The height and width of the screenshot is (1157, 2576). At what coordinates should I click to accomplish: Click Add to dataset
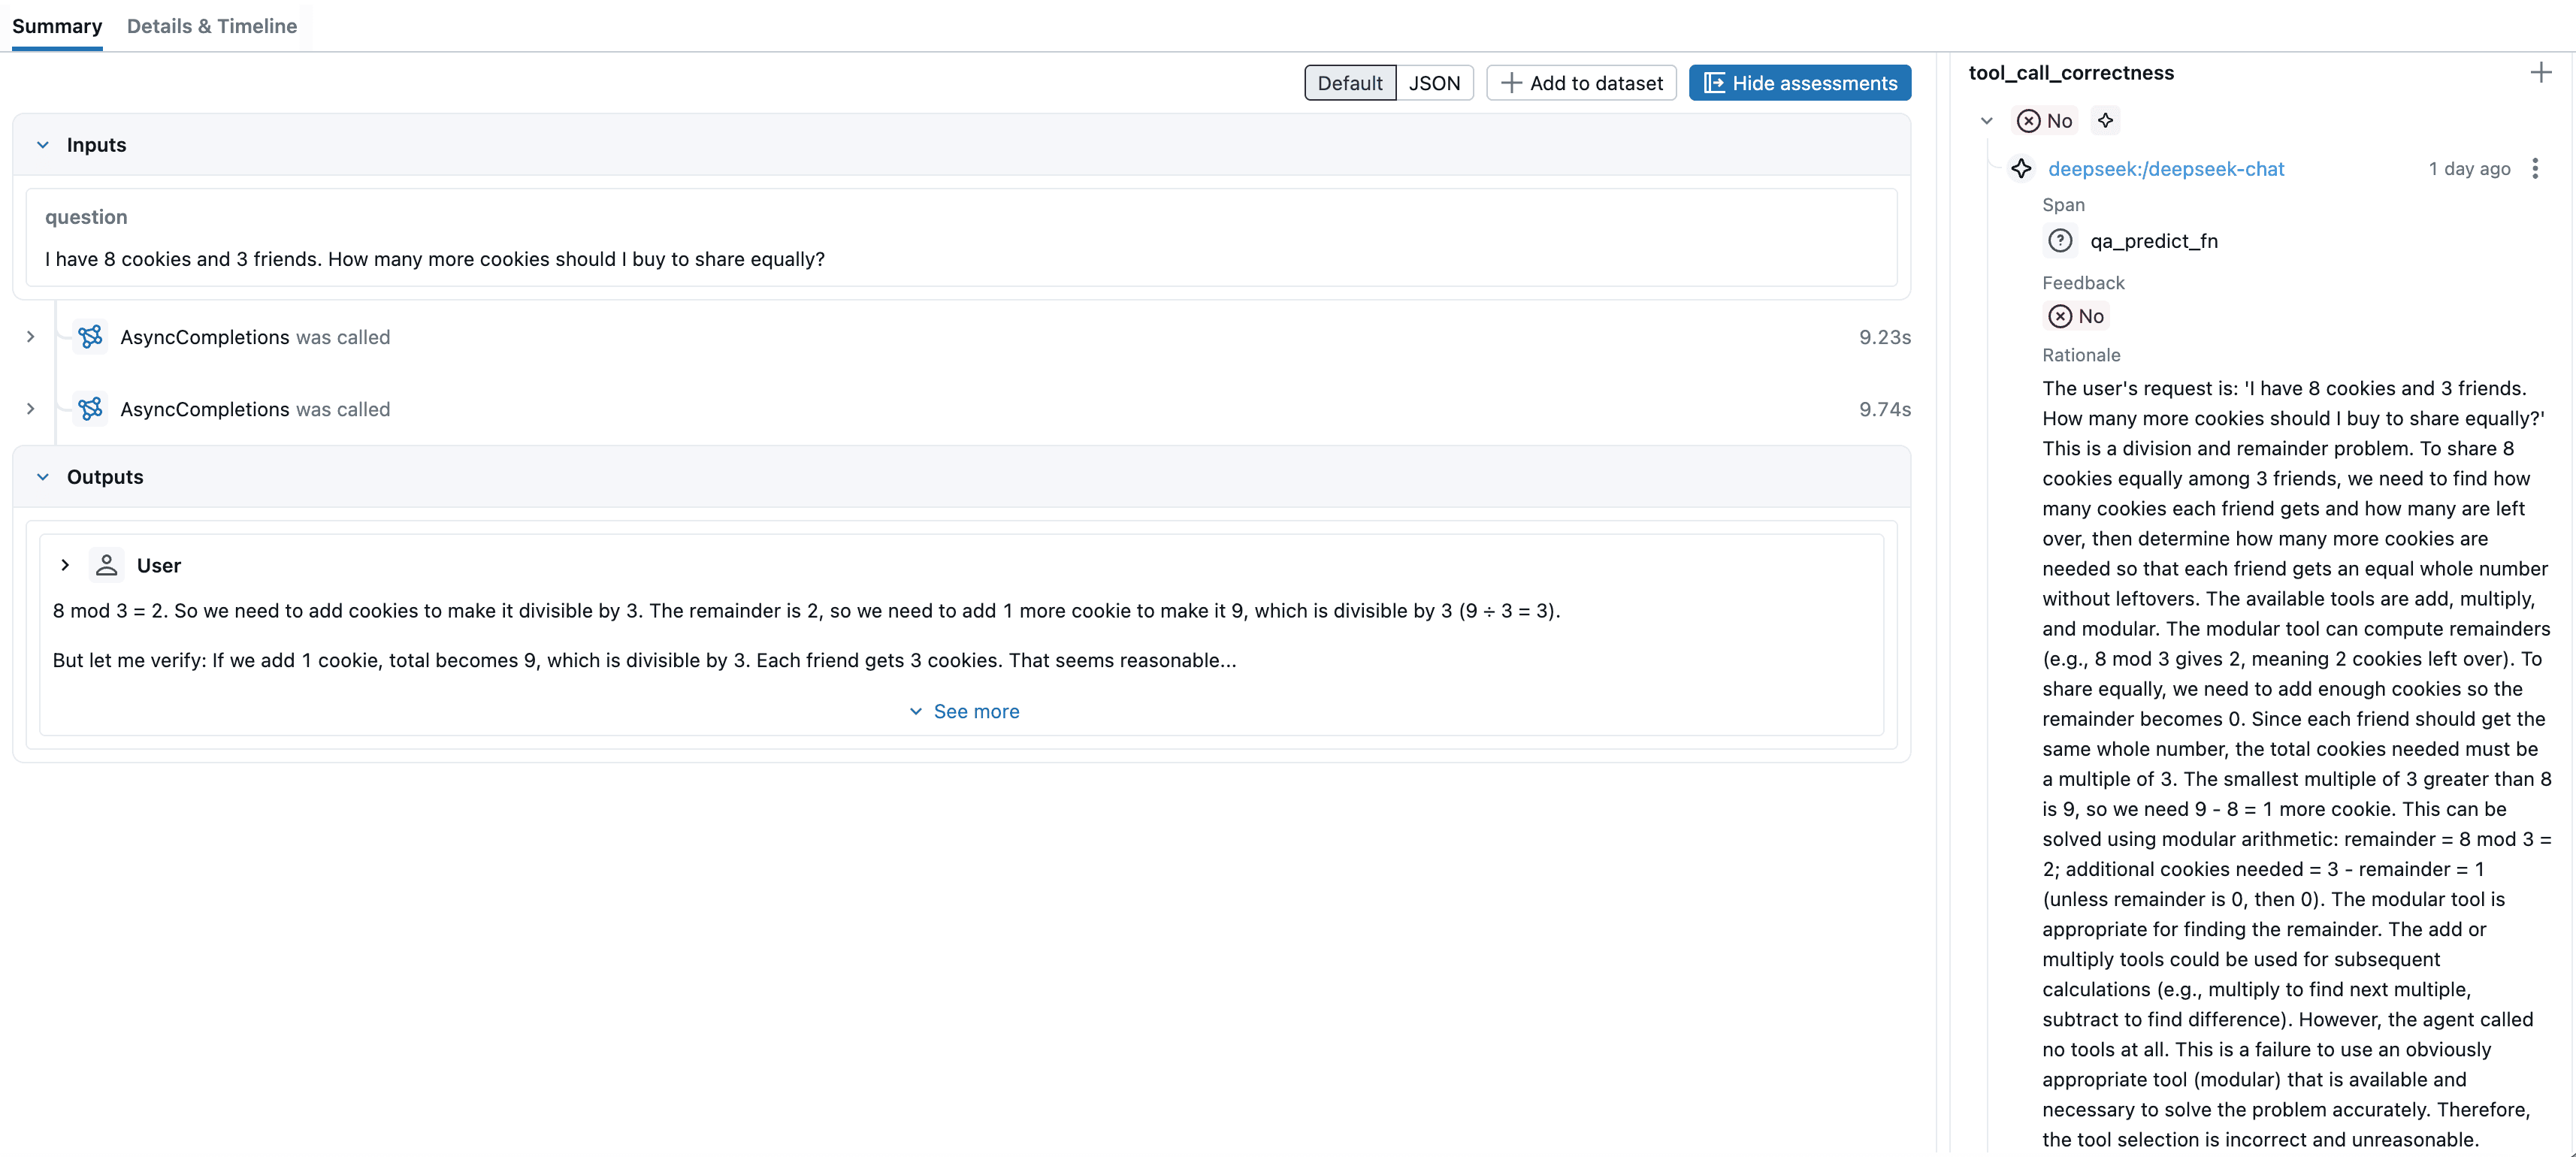(1580, 82)
